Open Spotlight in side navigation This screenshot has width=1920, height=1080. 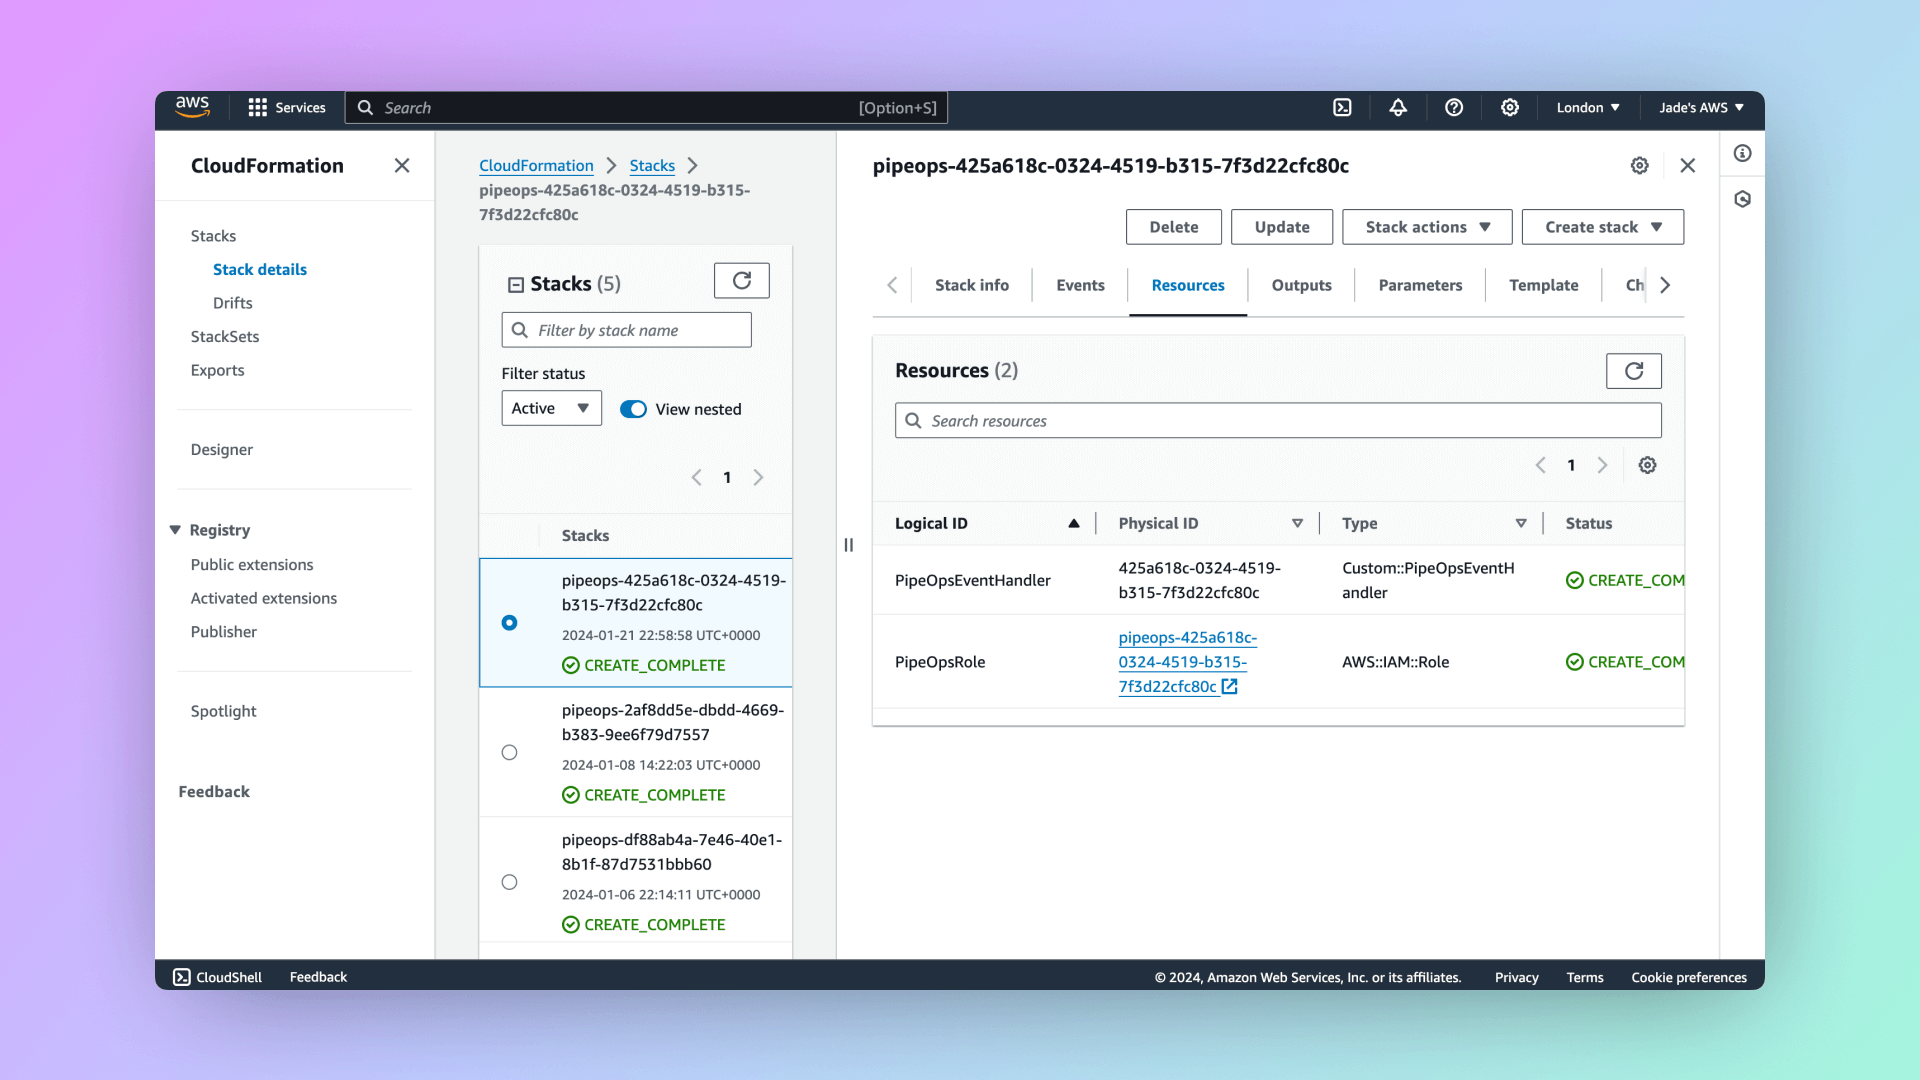[x=223, y=711]
